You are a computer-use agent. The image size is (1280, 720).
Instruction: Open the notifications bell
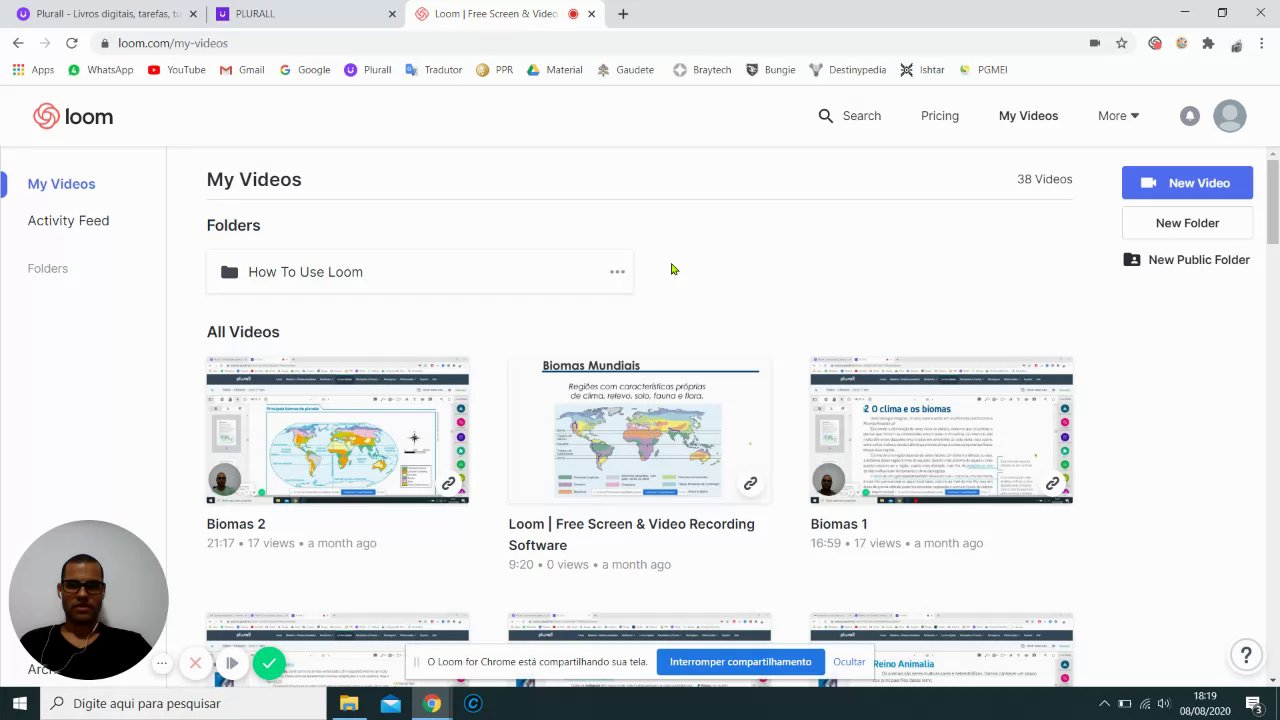click(1189, 116)
